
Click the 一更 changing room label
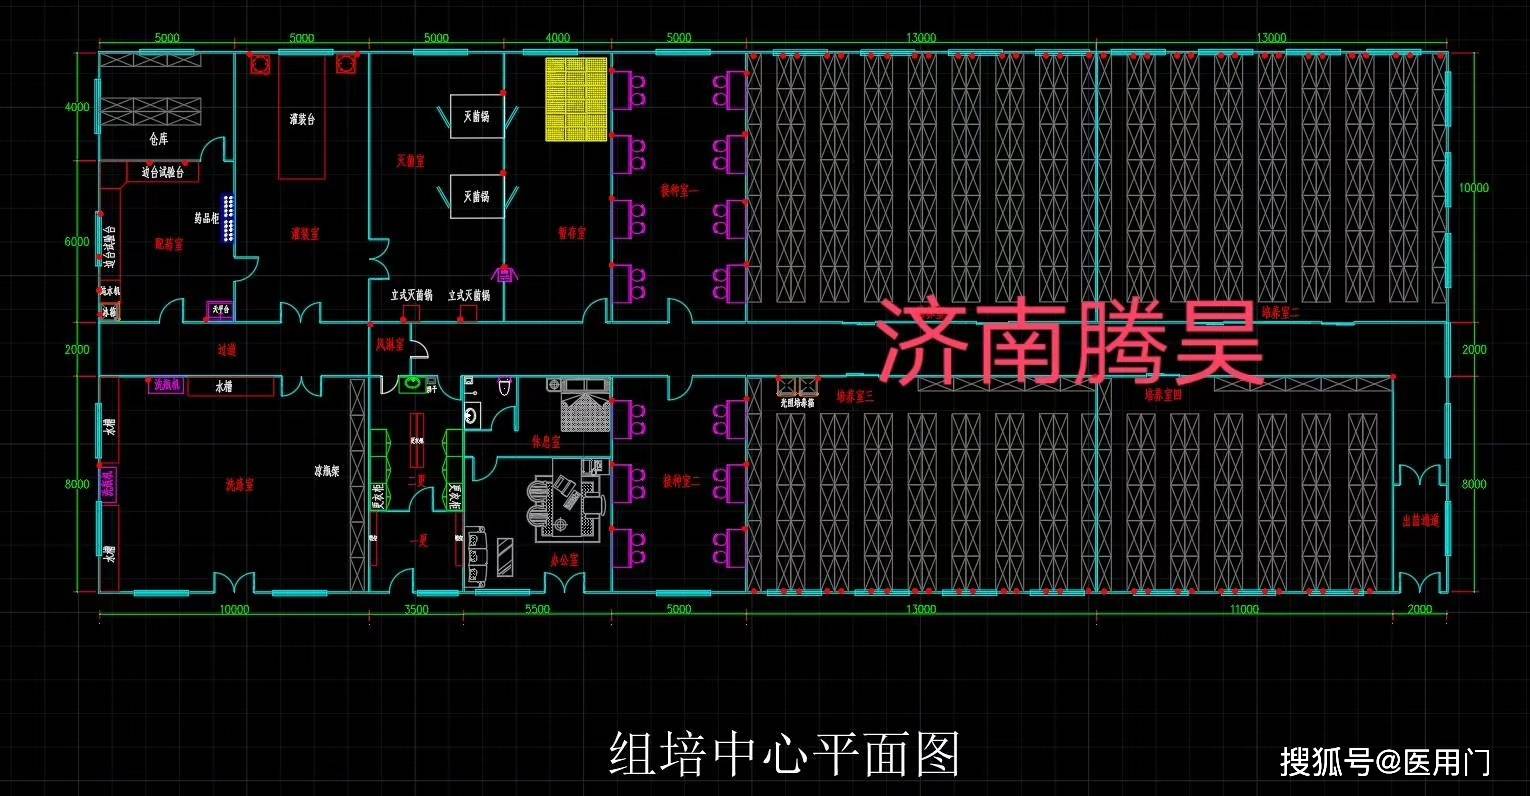(419, 541)
